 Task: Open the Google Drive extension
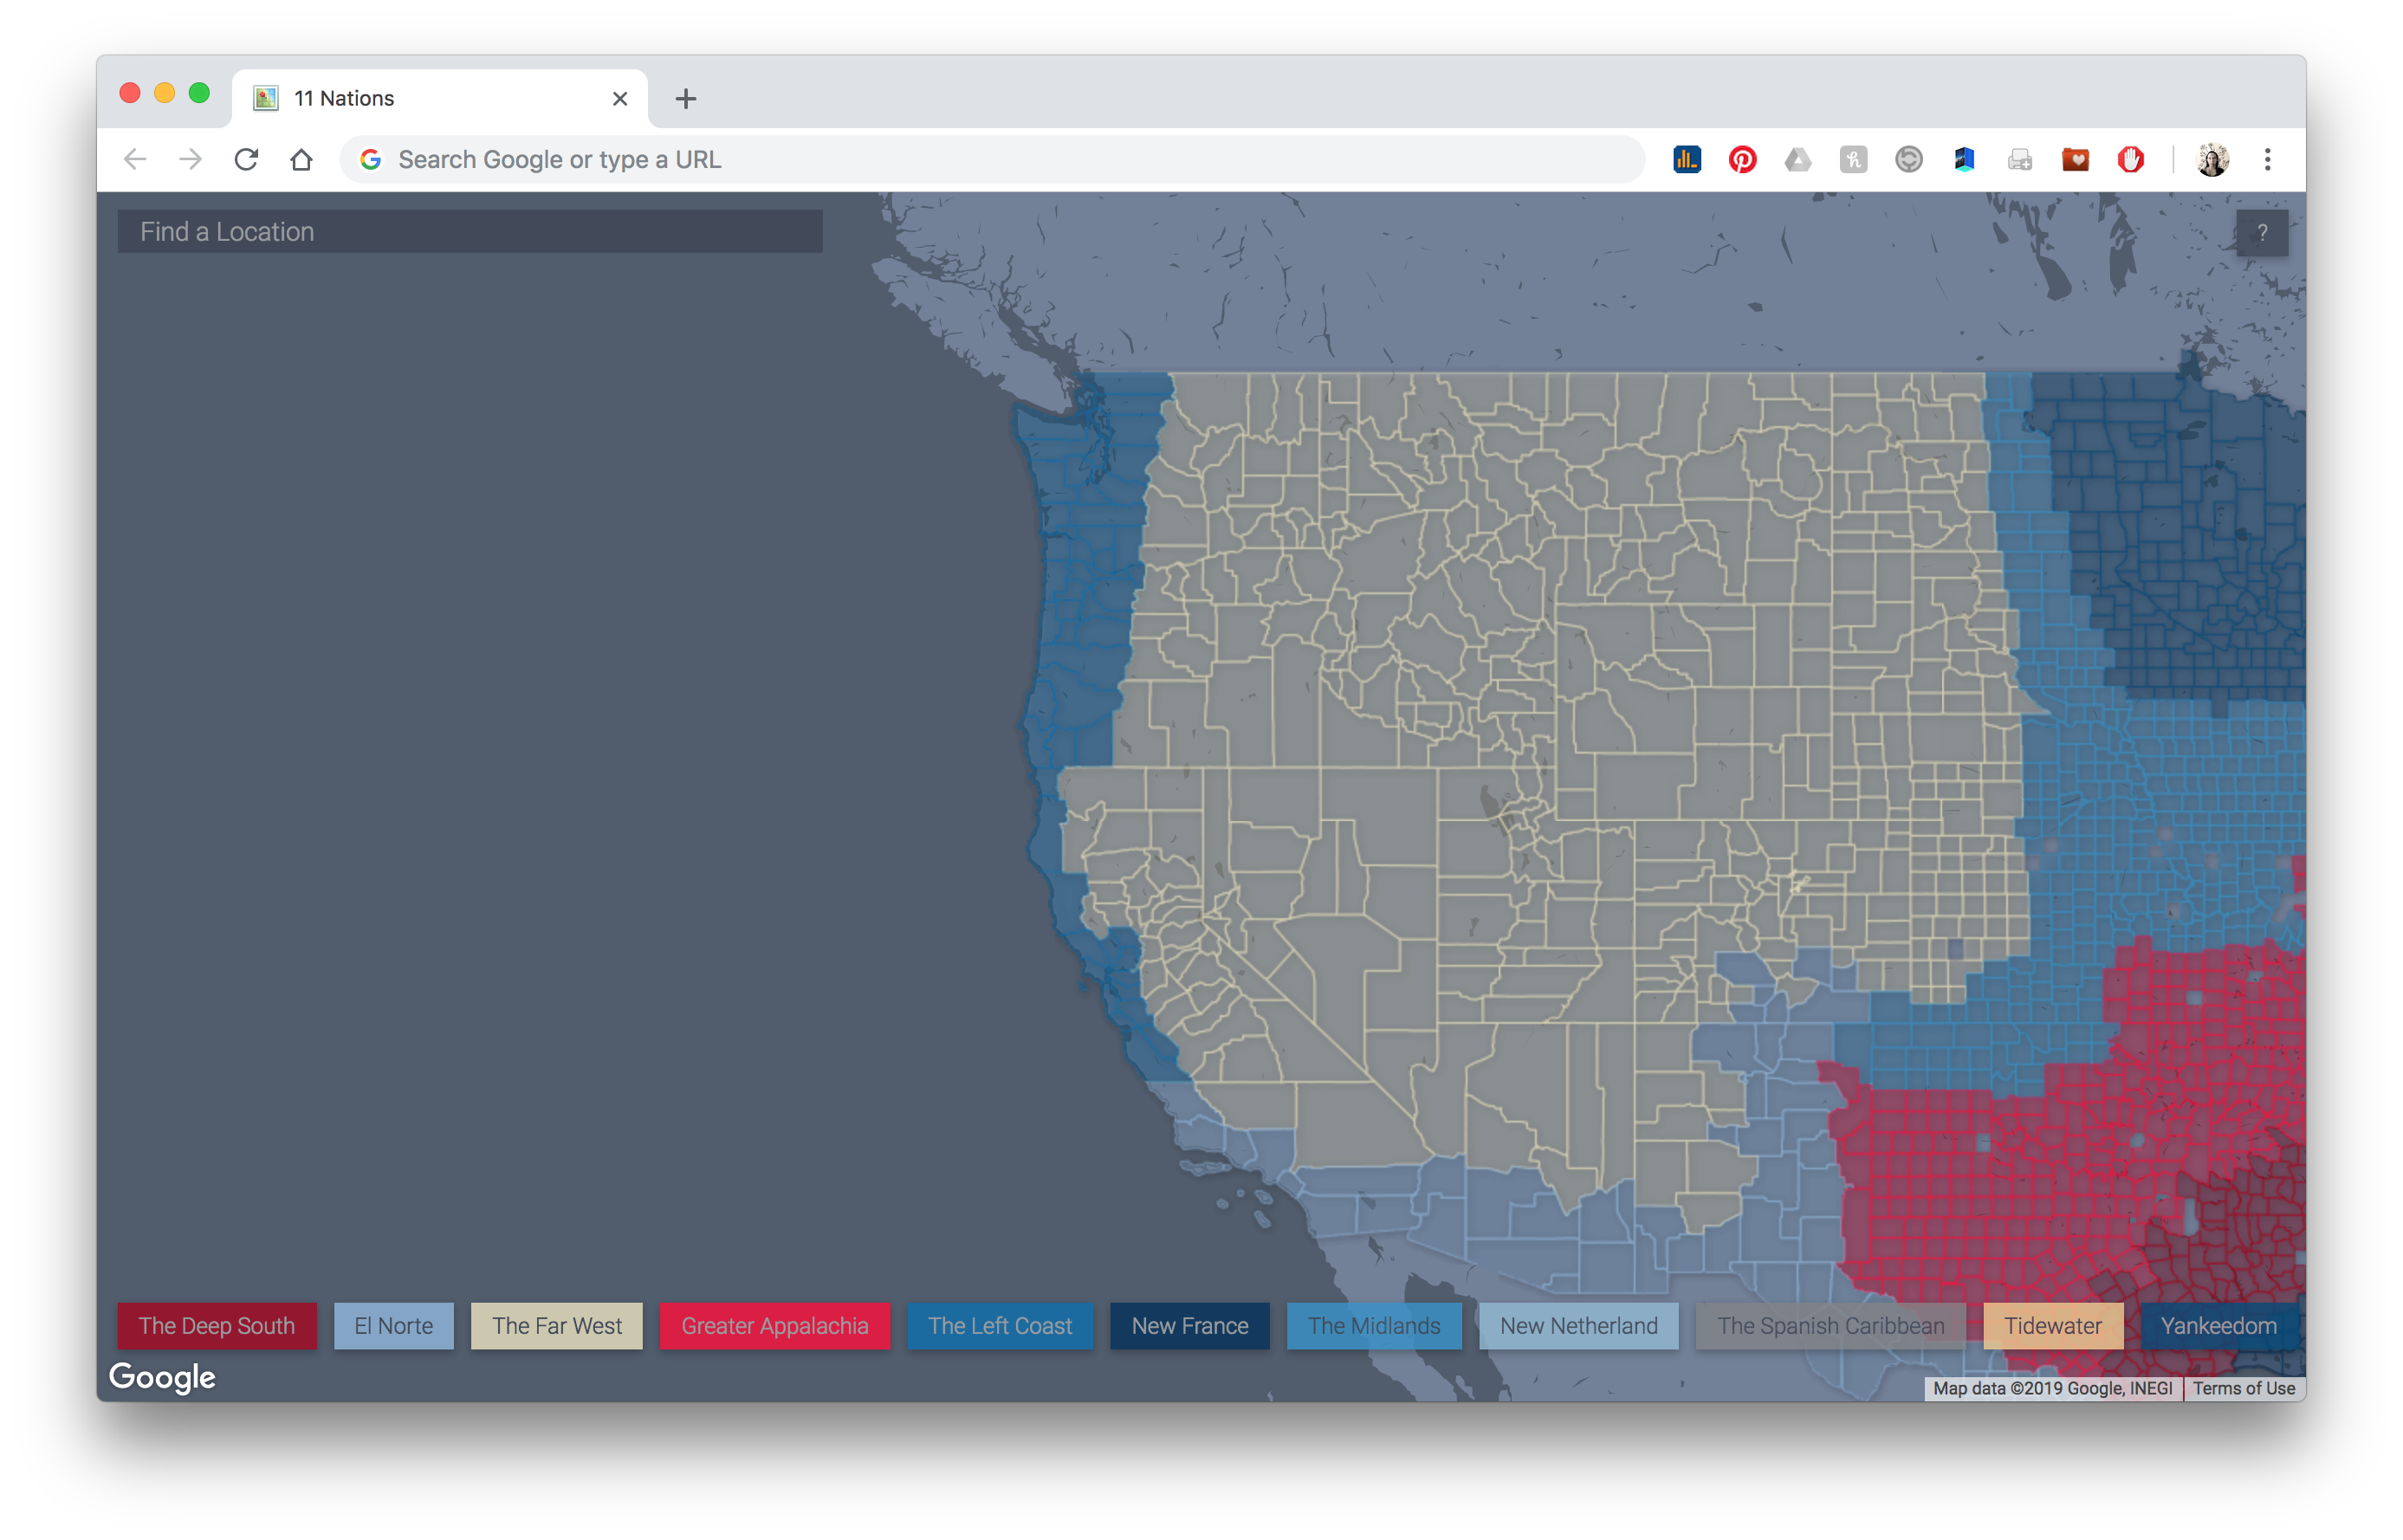pos(1798,160)
